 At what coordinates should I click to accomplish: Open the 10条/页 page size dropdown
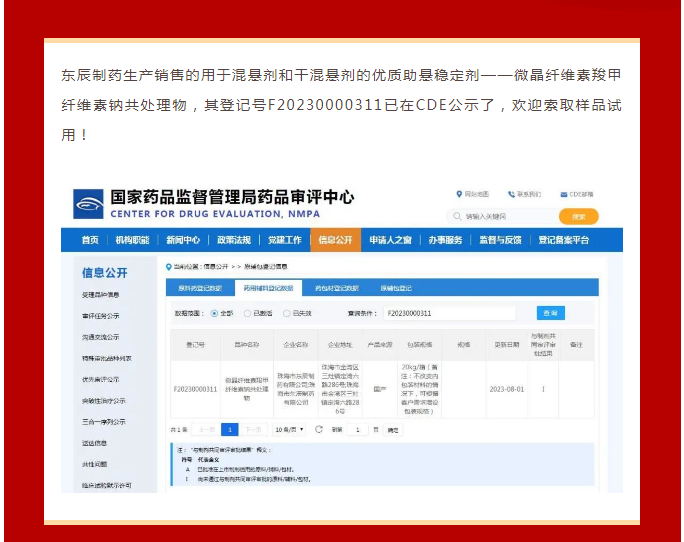pos(287,429)
